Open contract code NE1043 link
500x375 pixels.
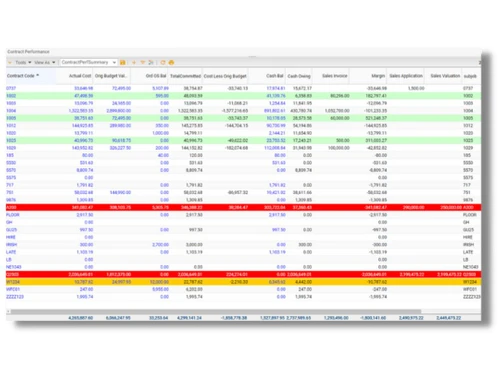(14, 267)
